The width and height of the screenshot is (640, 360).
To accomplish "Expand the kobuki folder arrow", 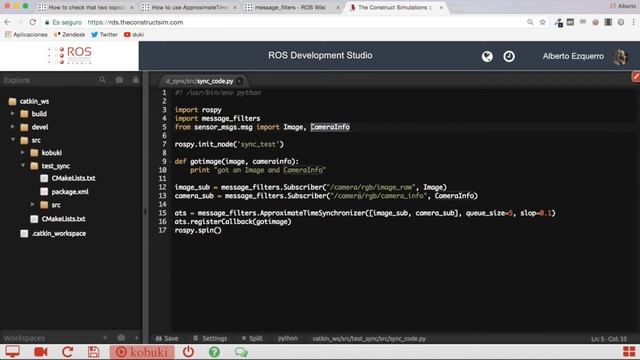I will (22, 153).
